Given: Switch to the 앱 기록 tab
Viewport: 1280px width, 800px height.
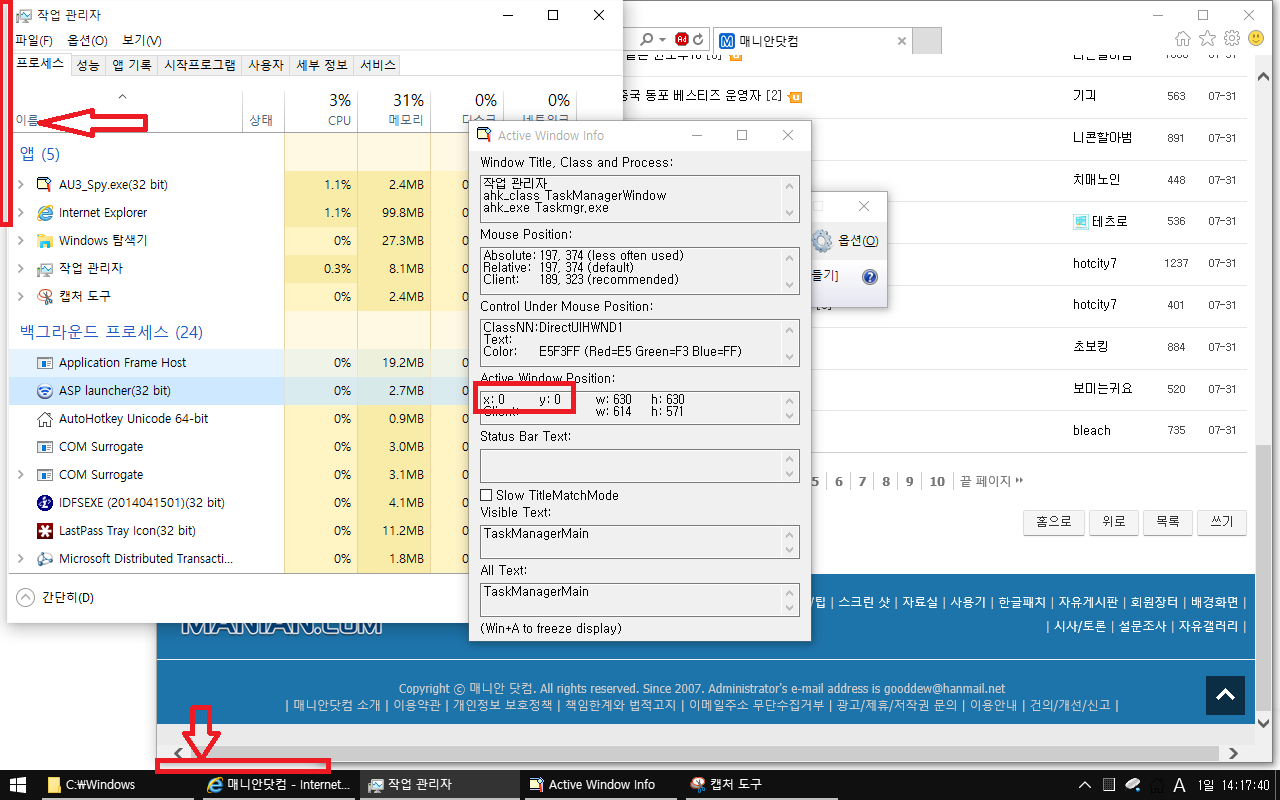Looking at the screenshot, I should click(132, 65).
